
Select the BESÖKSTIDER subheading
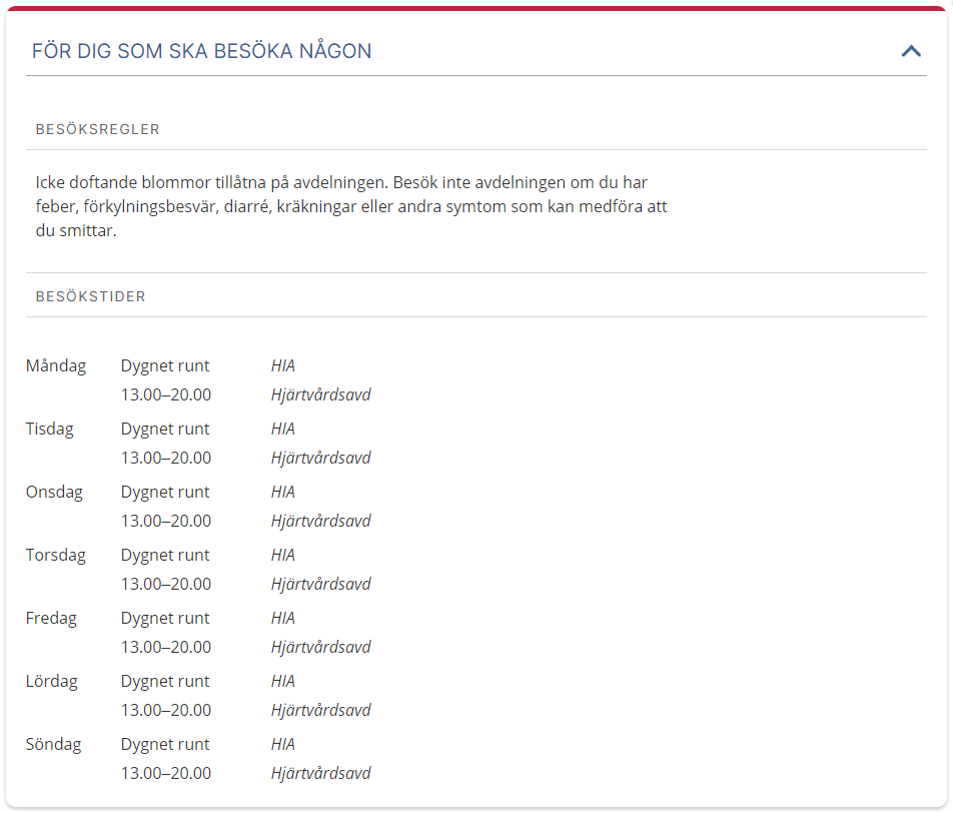tap(91, 297)
